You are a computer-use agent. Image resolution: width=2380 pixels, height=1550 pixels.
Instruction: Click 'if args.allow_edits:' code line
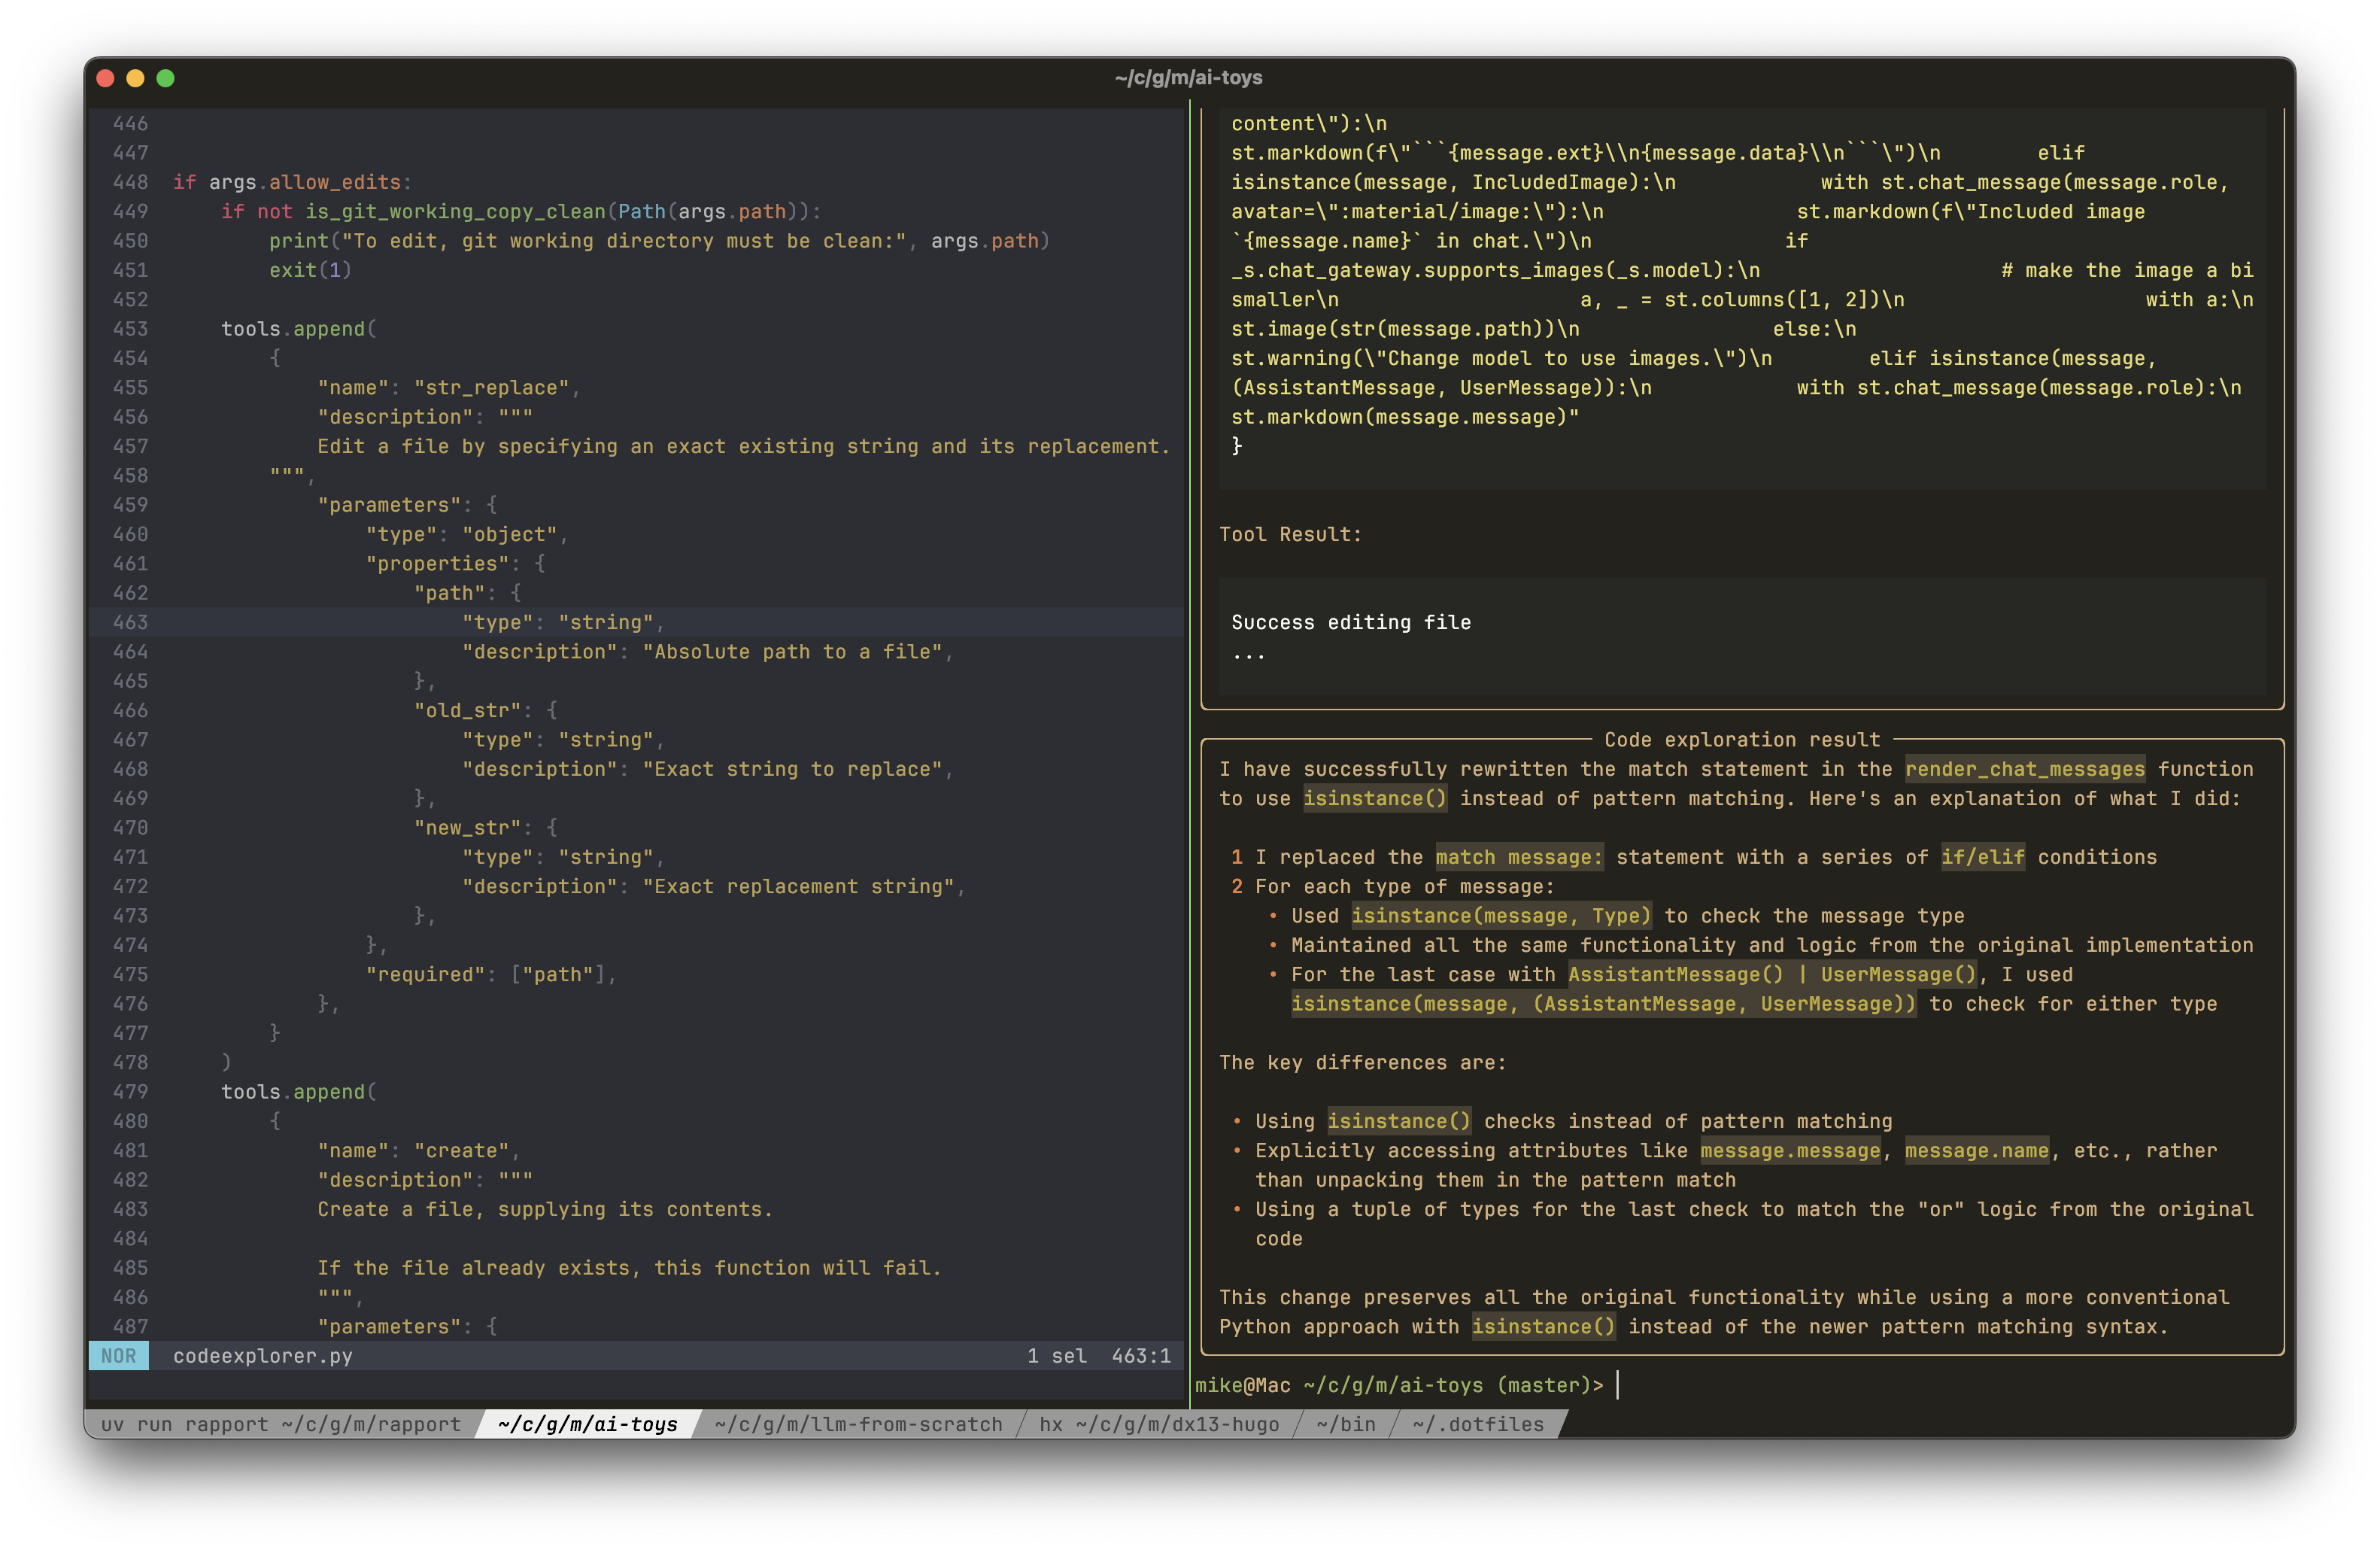click(x=293, y=182)
